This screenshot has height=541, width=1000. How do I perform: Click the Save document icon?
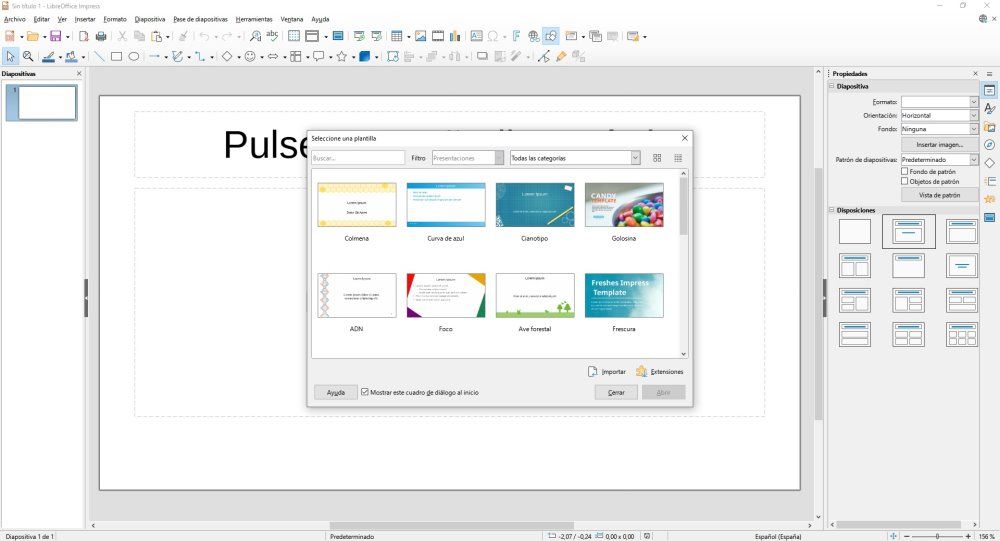click(x=56, y=36)
